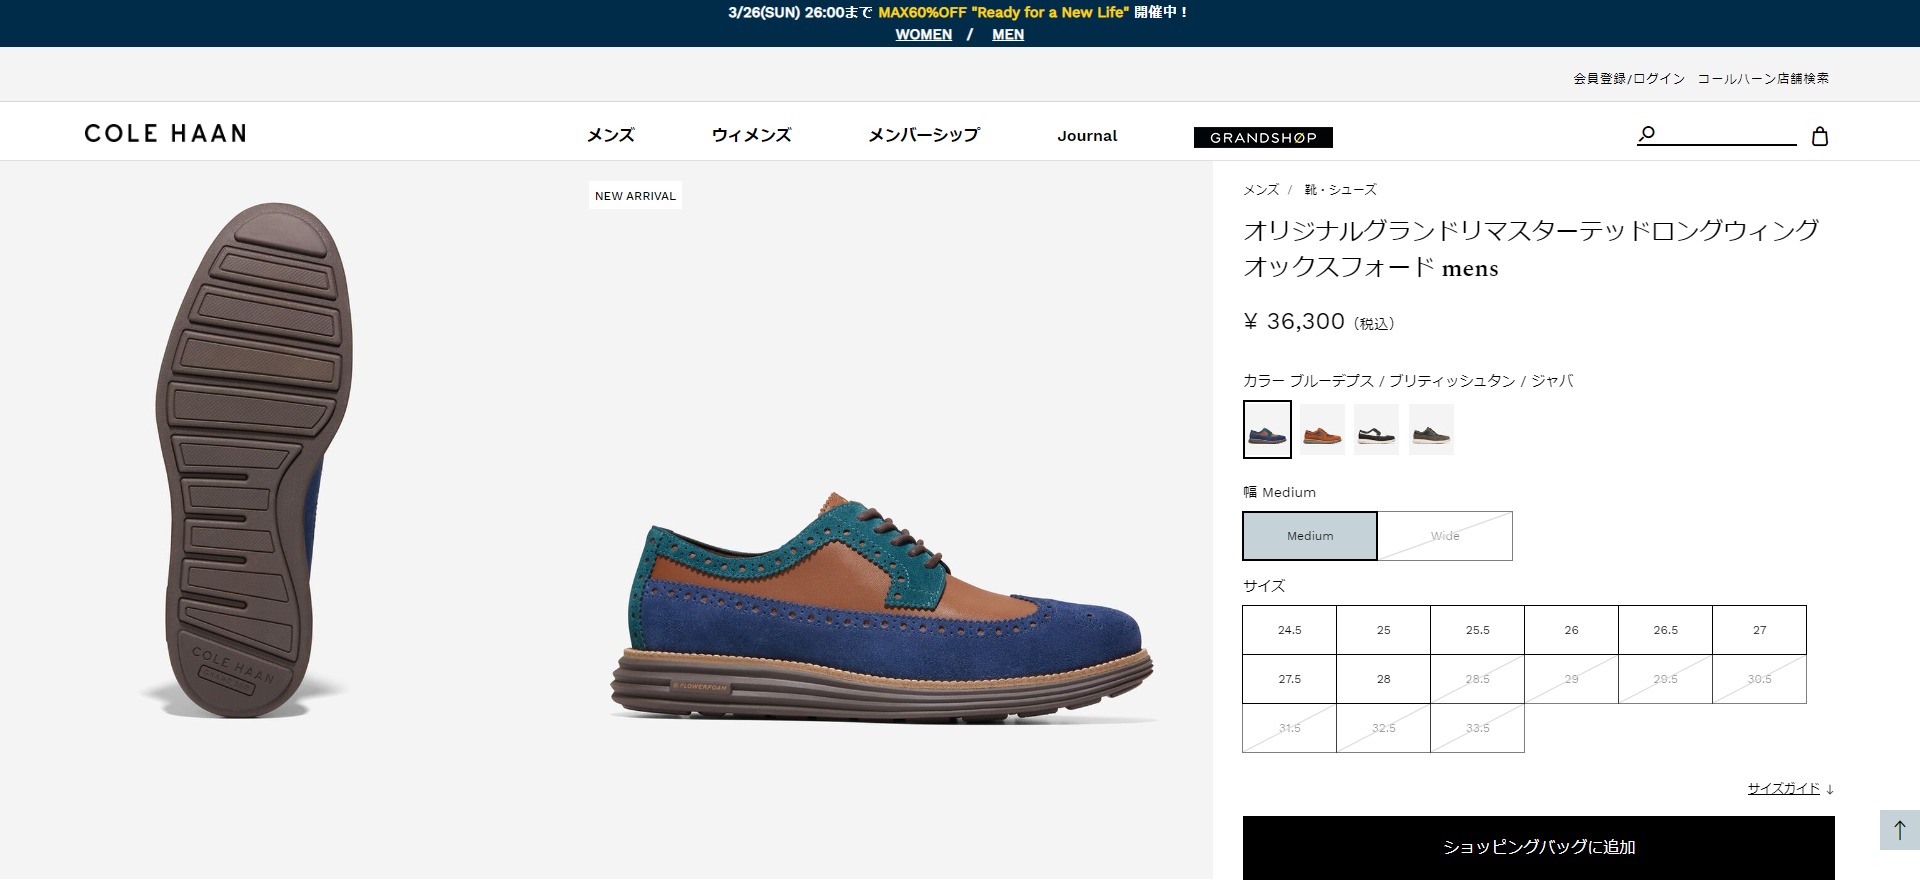Open the ウィメンズ navigation menu
This screenshot has width=1920, height=880.
click(x=751, y=135)
